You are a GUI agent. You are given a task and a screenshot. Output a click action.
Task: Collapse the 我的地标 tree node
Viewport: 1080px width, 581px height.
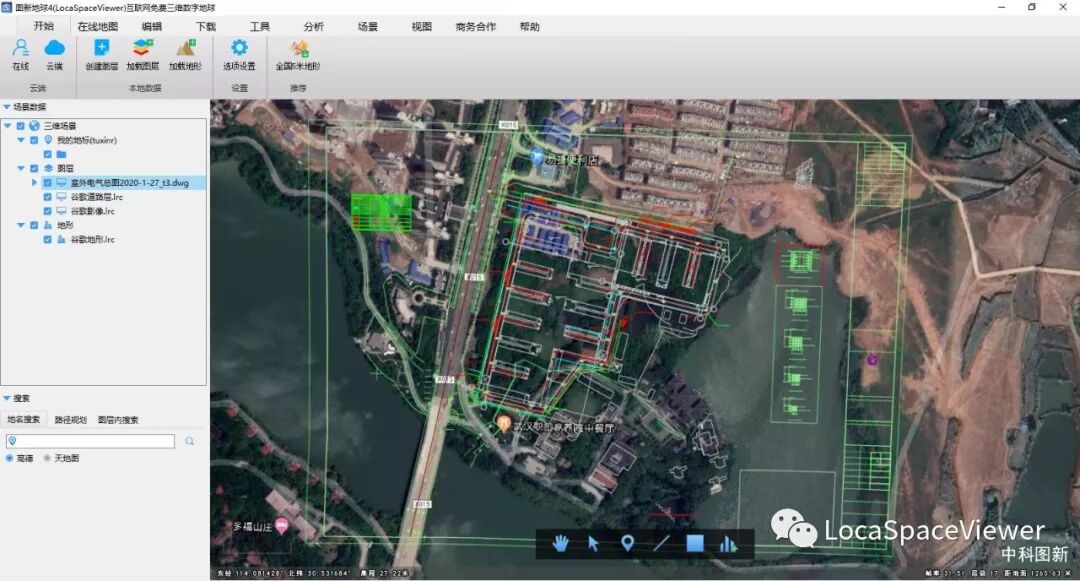pos(21,140)
